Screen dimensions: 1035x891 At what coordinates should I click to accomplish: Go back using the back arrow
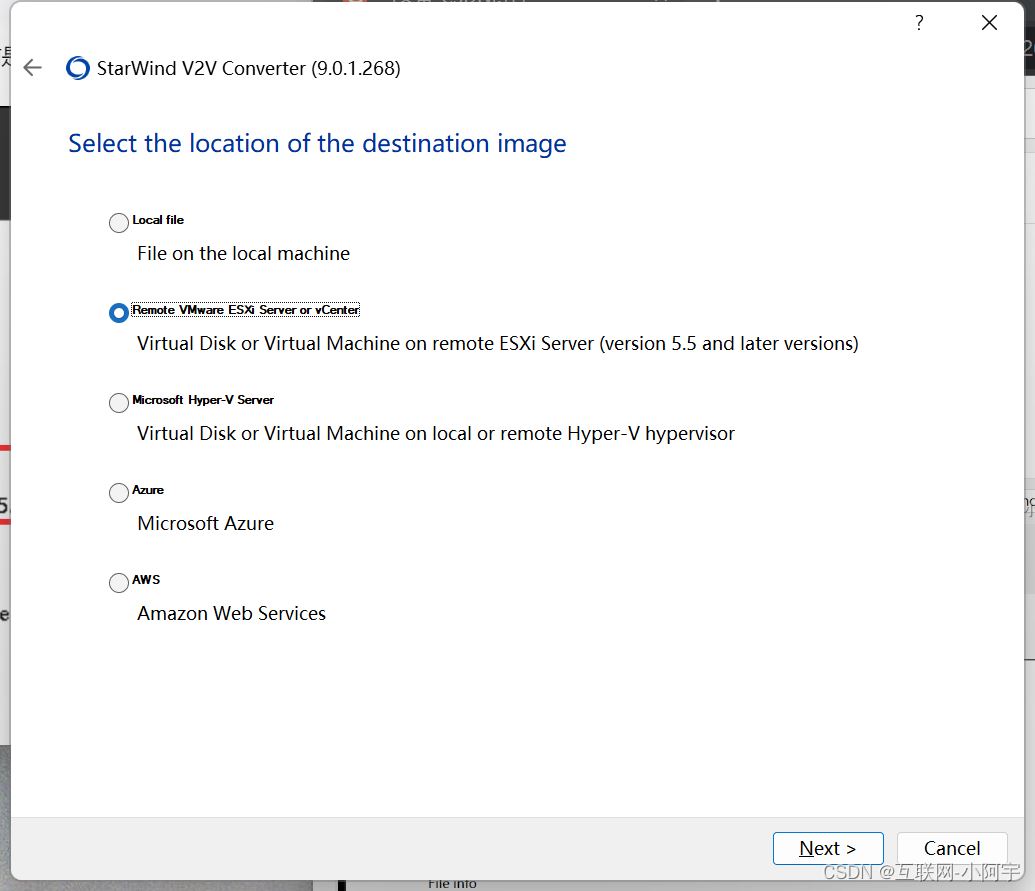click(x=32, y=67)
